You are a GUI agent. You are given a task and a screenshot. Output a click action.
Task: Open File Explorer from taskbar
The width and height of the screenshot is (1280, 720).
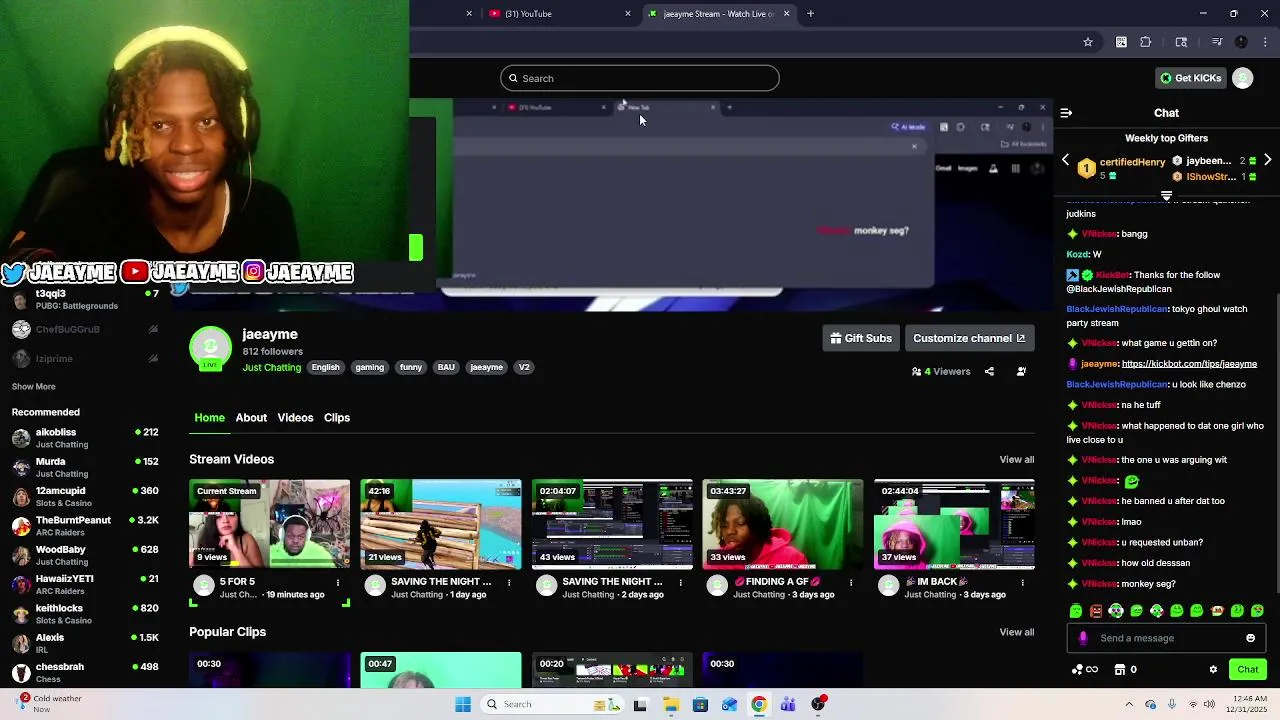pyautogui.click(x=670, y=704)
